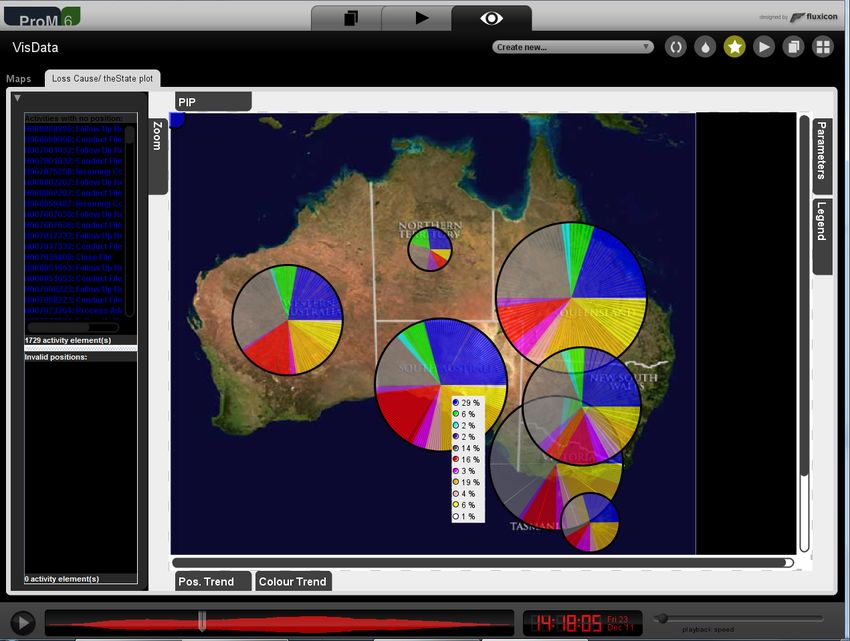The width and height of the screenshot is (850, 641).
Task: Click the Queensland pie chart
Action: point(571,298)
